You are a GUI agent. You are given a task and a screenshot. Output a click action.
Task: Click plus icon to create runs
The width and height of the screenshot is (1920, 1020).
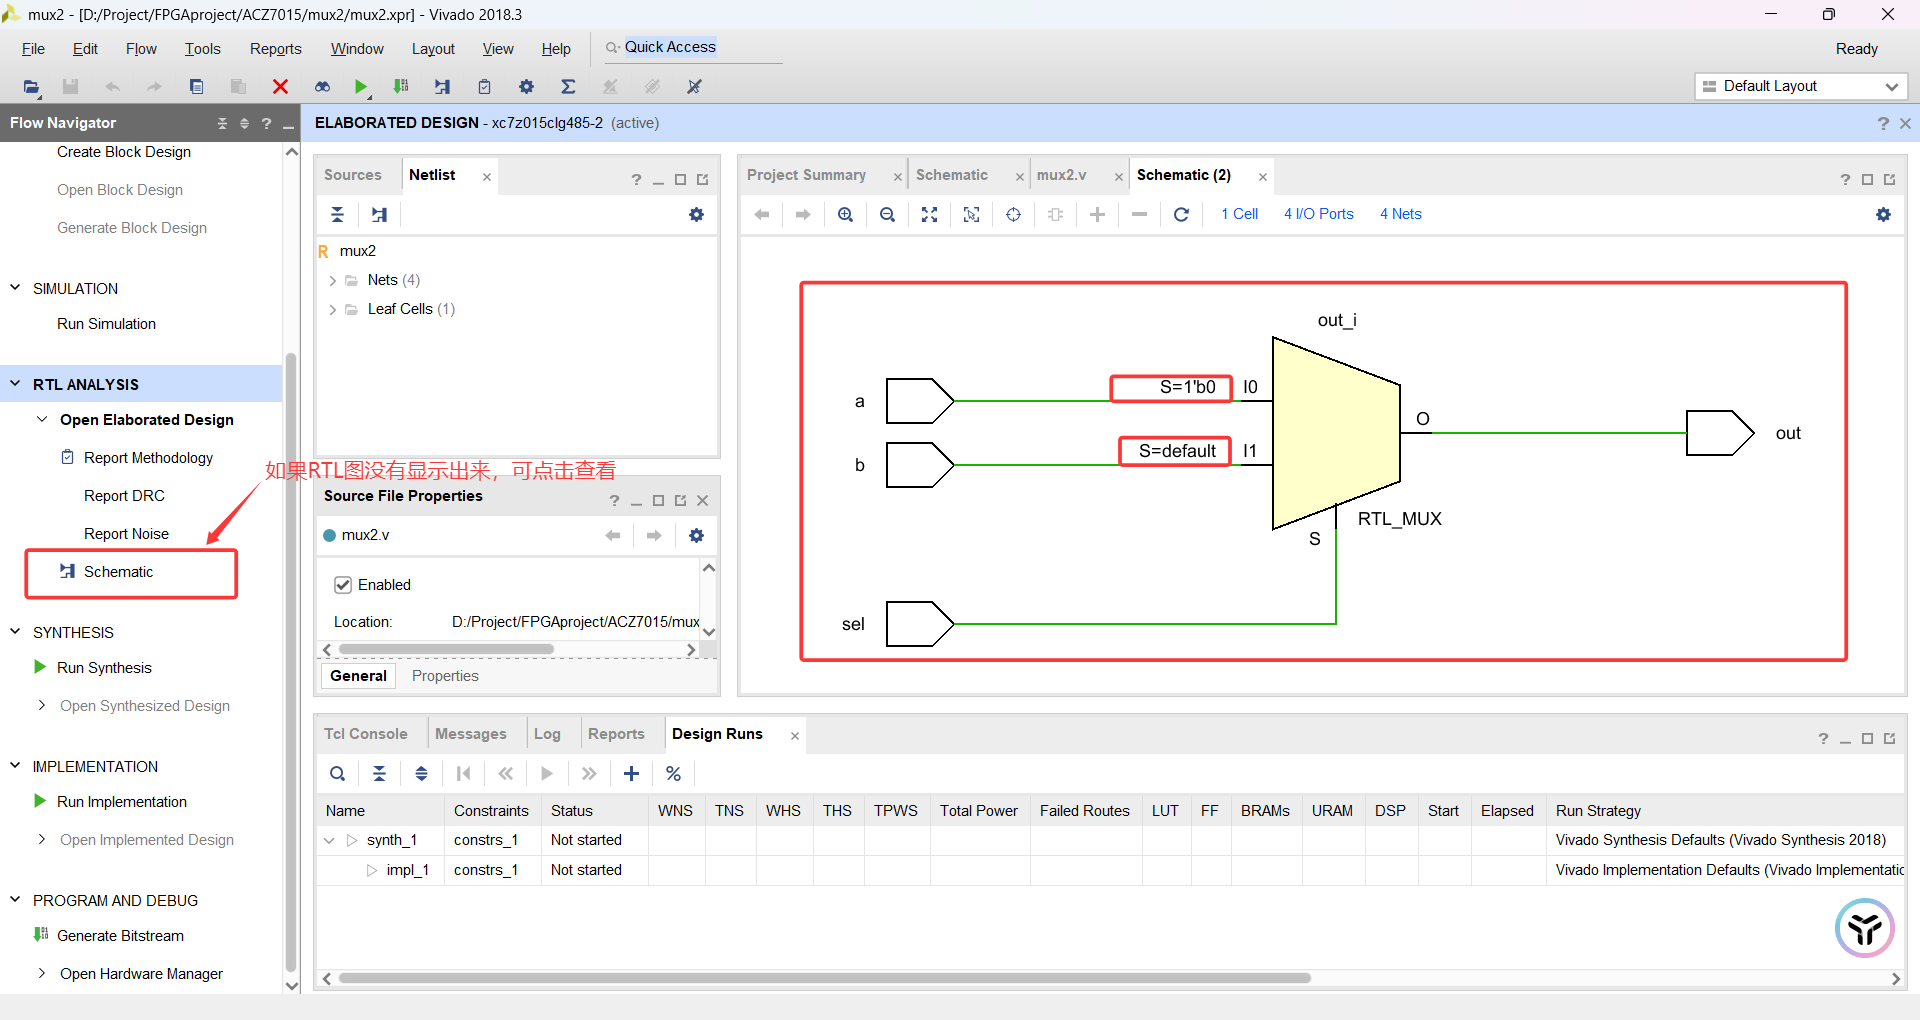[631, 773]
